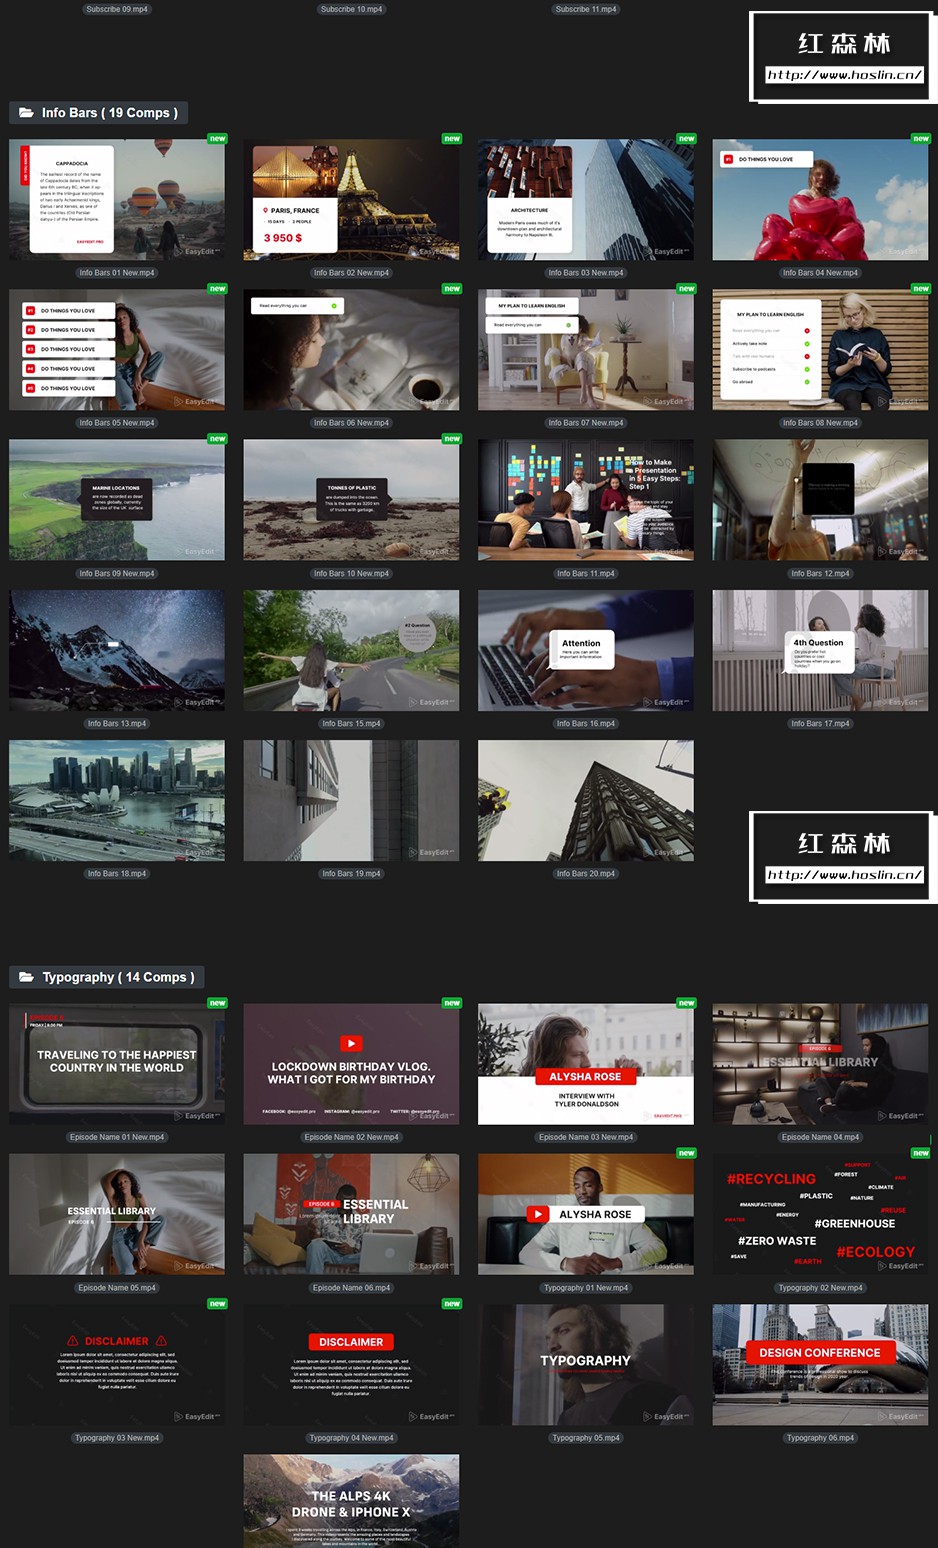The height and width of the screenshot is (1548, 938).
Task: Open the Attention keyboard typing thumbnail
Action: (x=586, y=650)
